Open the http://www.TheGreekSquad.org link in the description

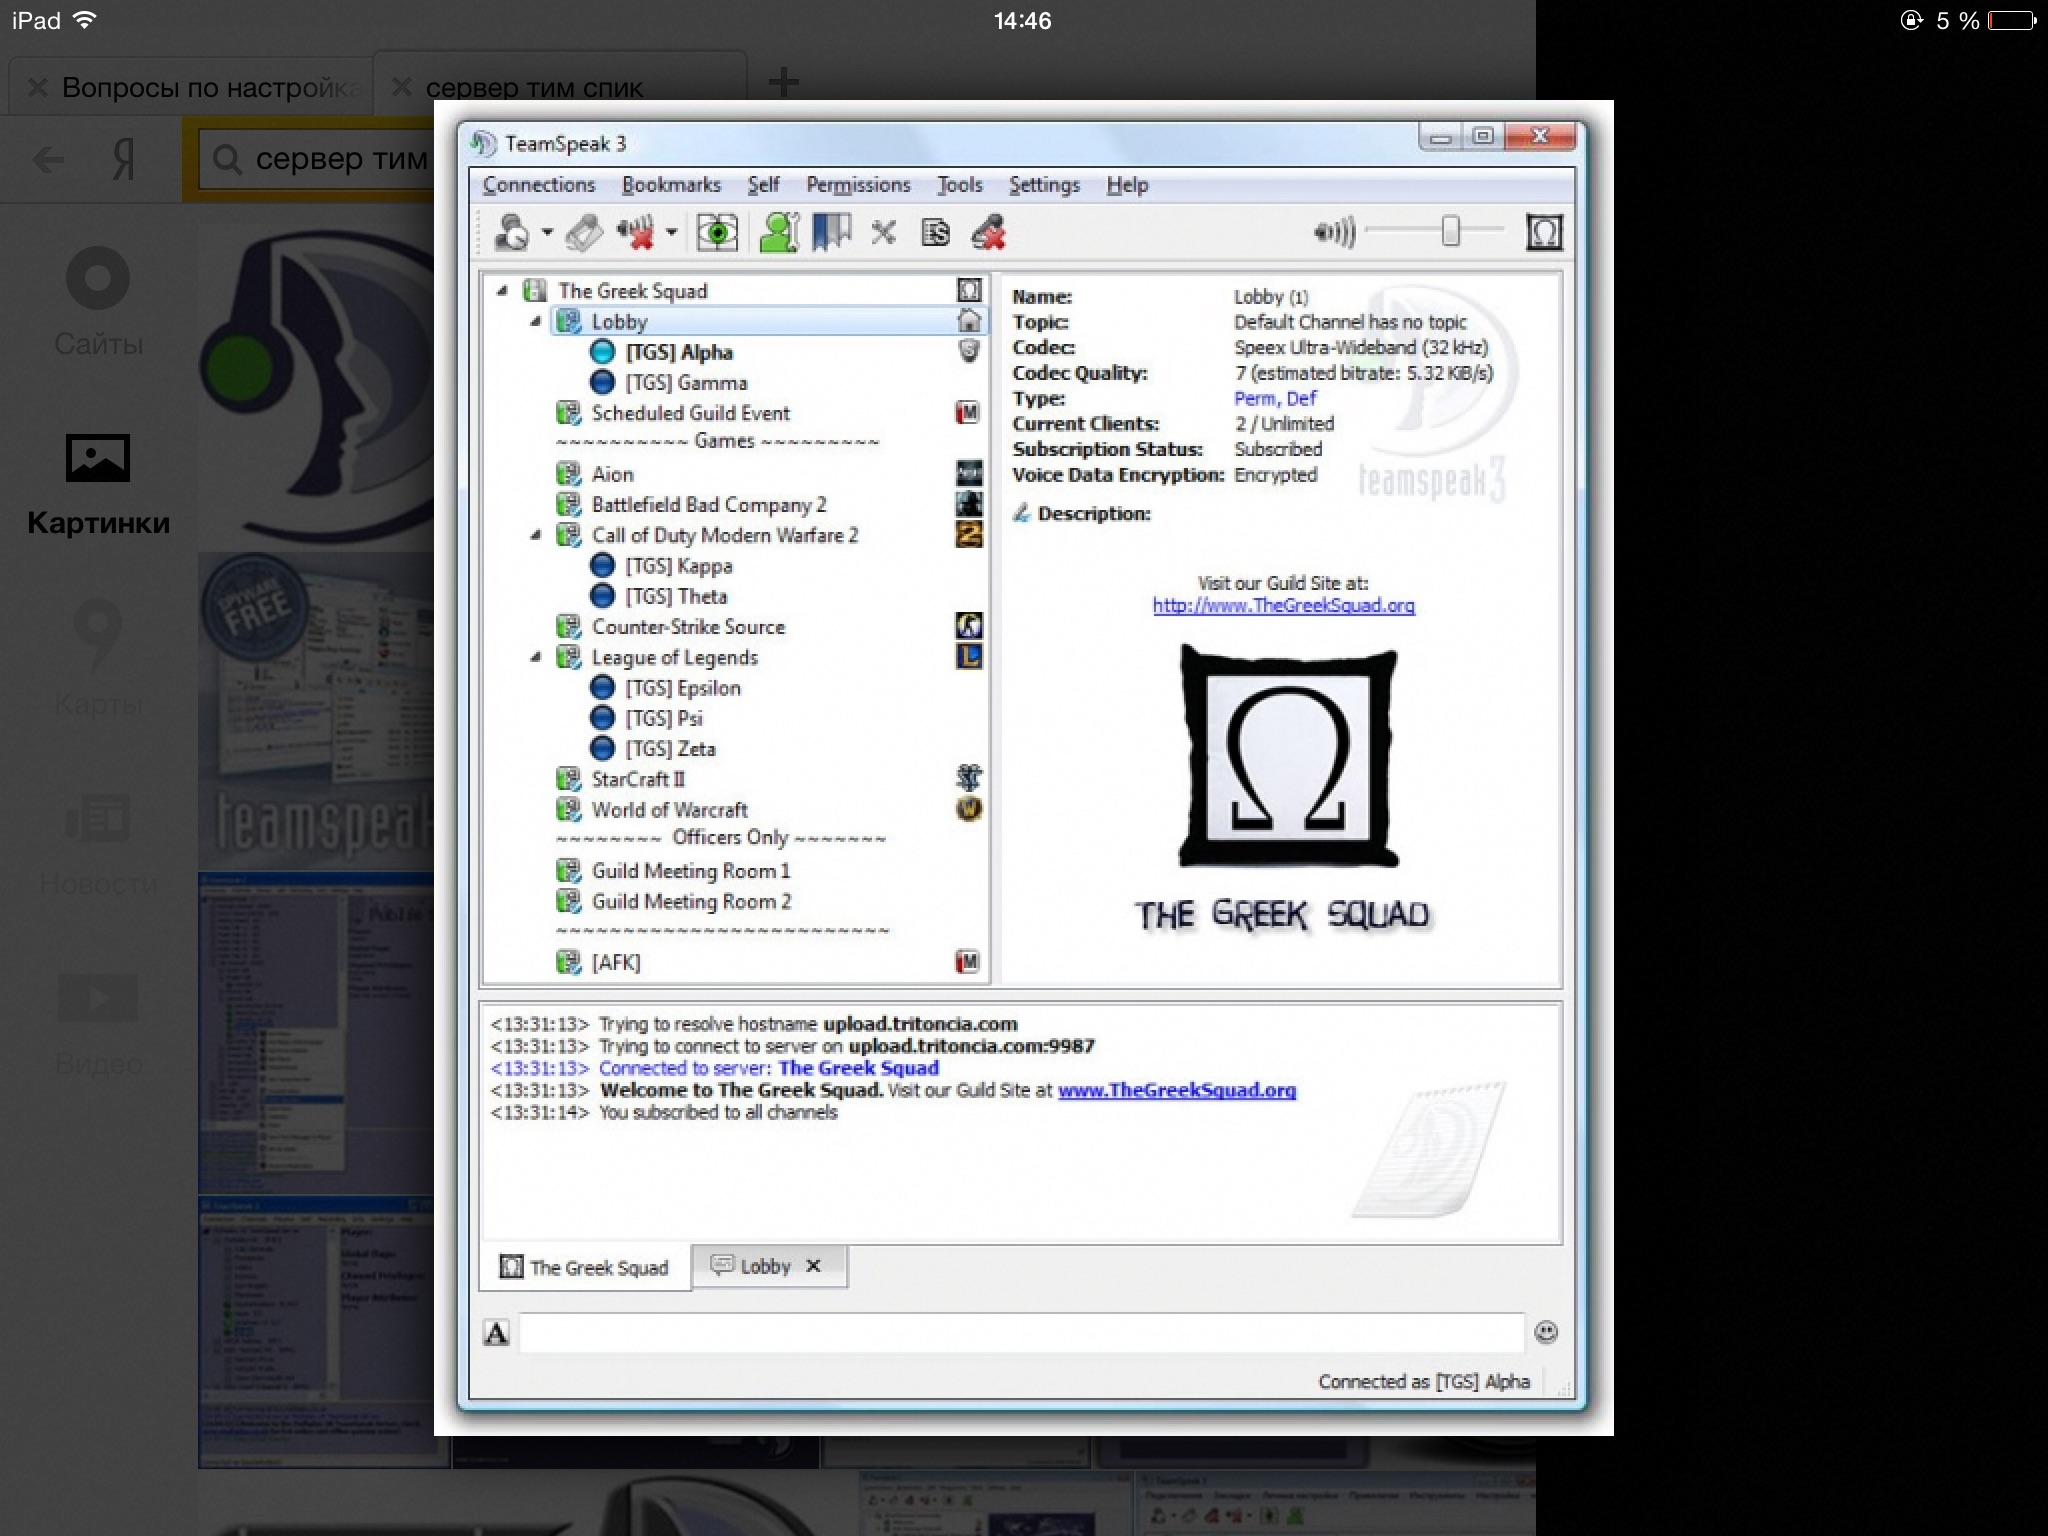(1284, 606)
